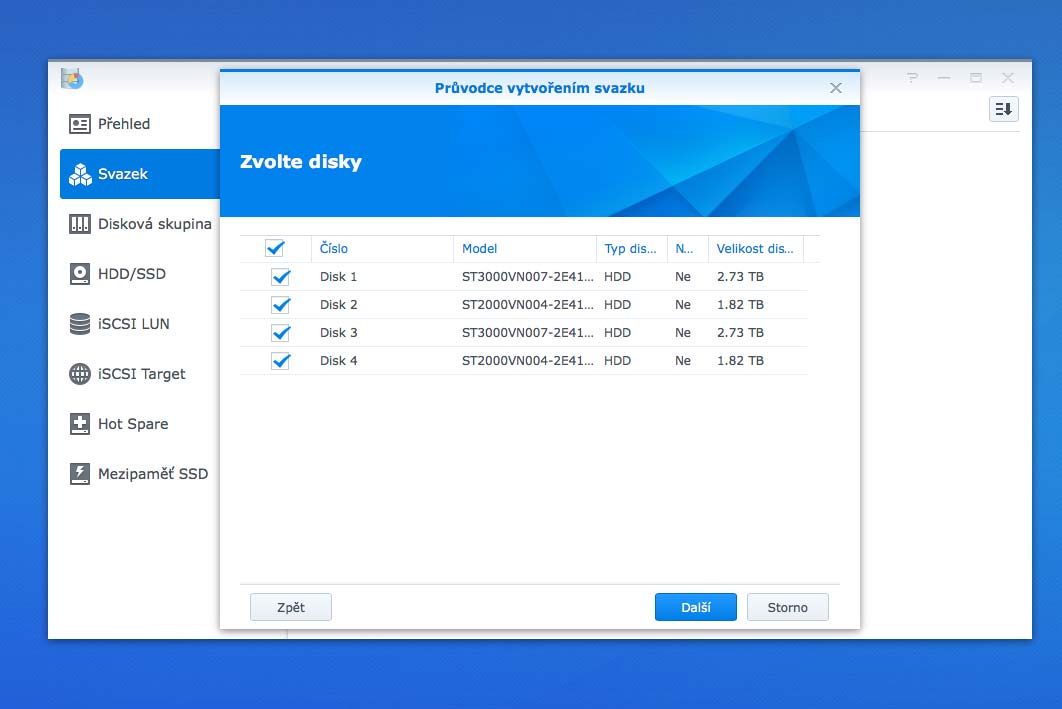
Task: Sort by Velikost disku column header
Action: 755,248
